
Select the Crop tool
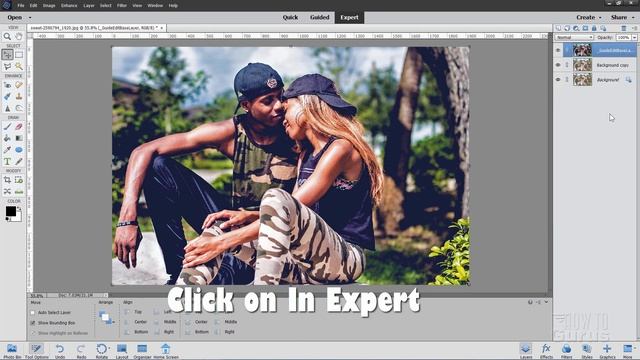[7, 180]
